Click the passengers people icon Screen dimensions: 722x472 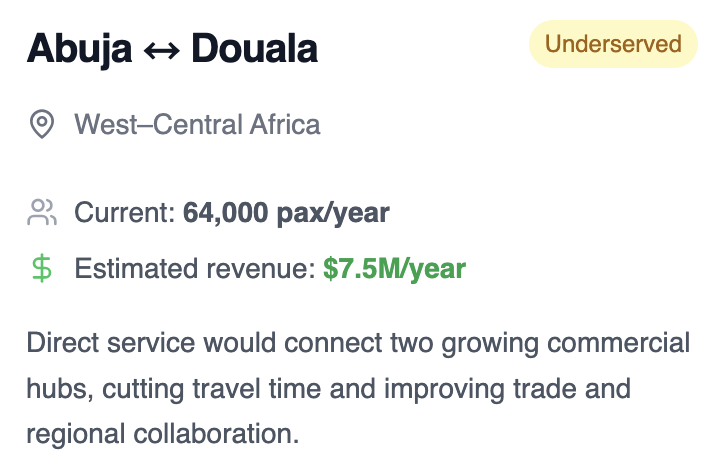(42, 212)
